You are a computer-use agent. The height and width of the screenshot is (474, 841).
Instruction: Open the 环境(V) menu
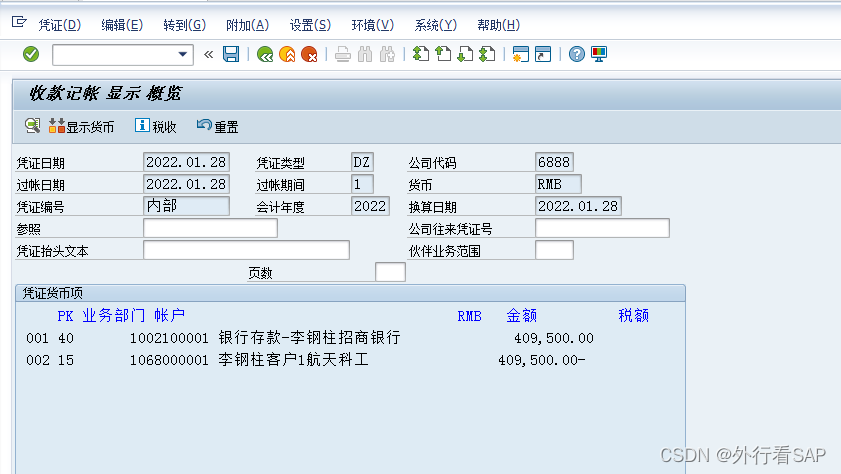(373, 25)
